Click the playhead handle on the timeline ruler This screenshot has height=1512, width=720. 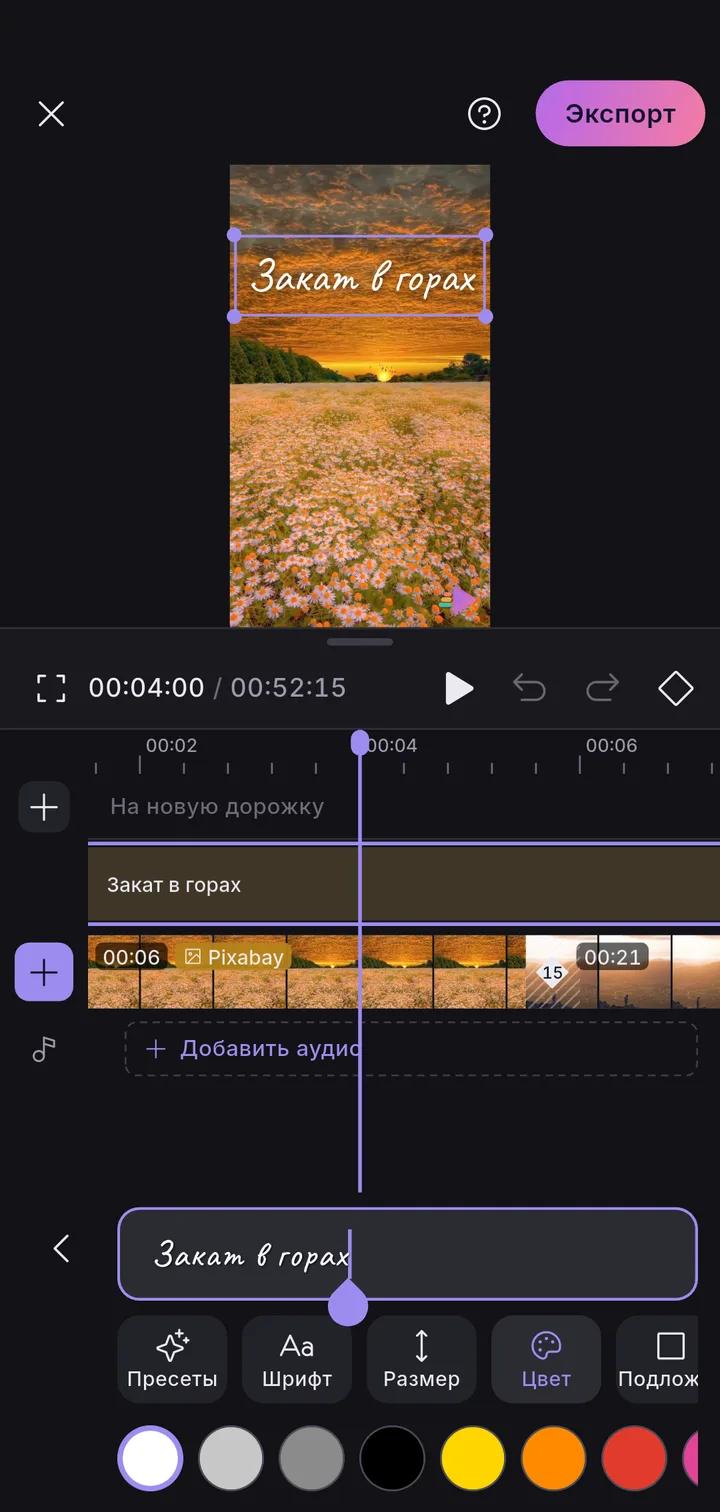click(360, 743)
